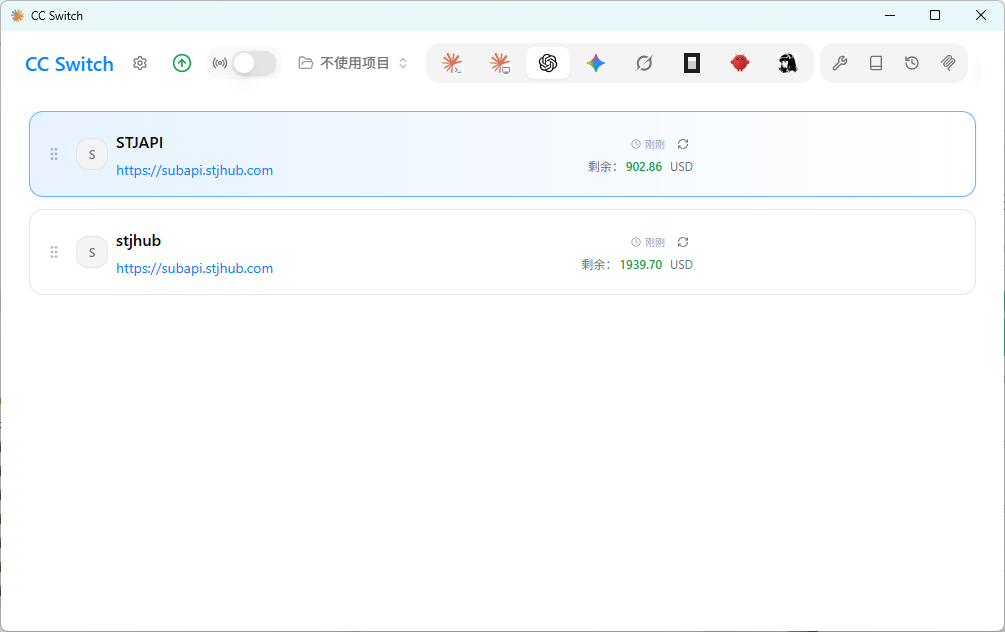Toggle the proxy broadcast switch
The height and width of the screenshot is (632, 1005).
click(254, 63)
